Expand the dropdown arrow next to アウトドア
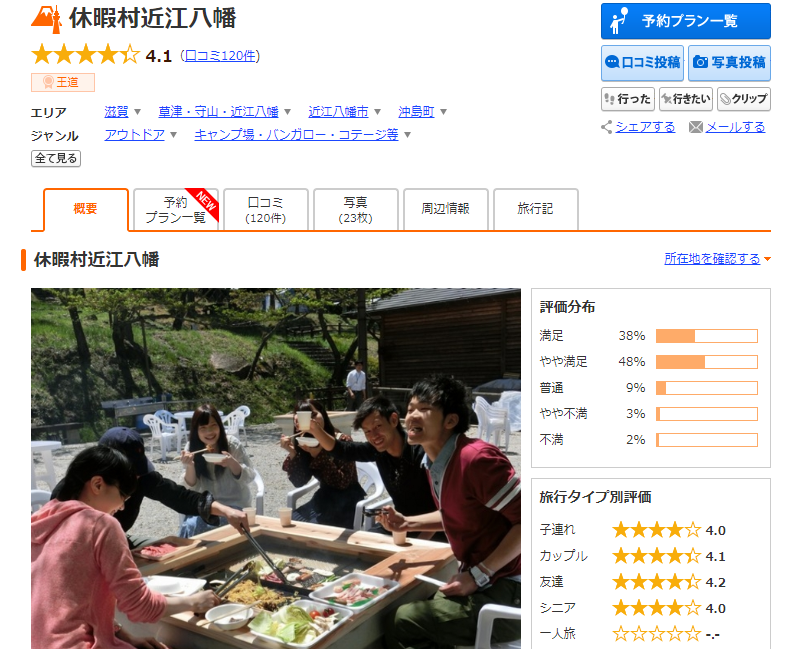 [173, 135]
